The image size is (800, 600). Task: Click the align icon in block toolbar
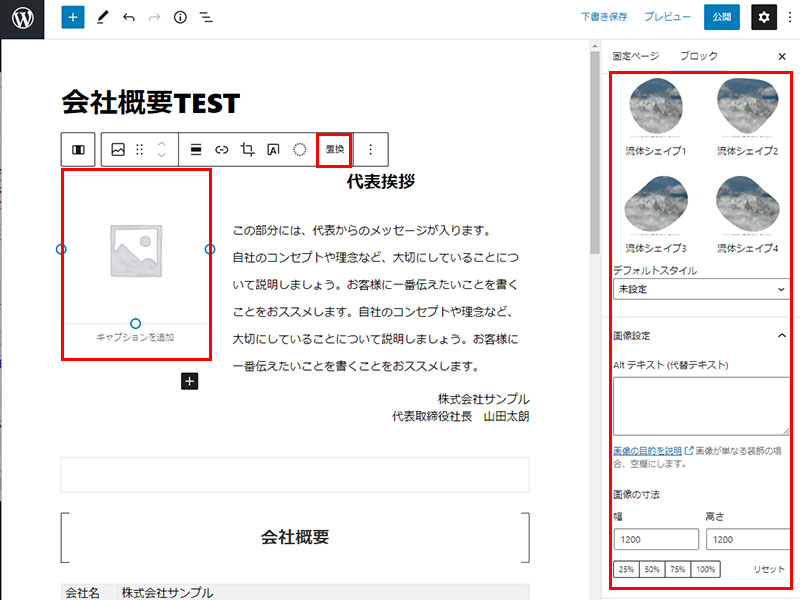coord(196,150)
